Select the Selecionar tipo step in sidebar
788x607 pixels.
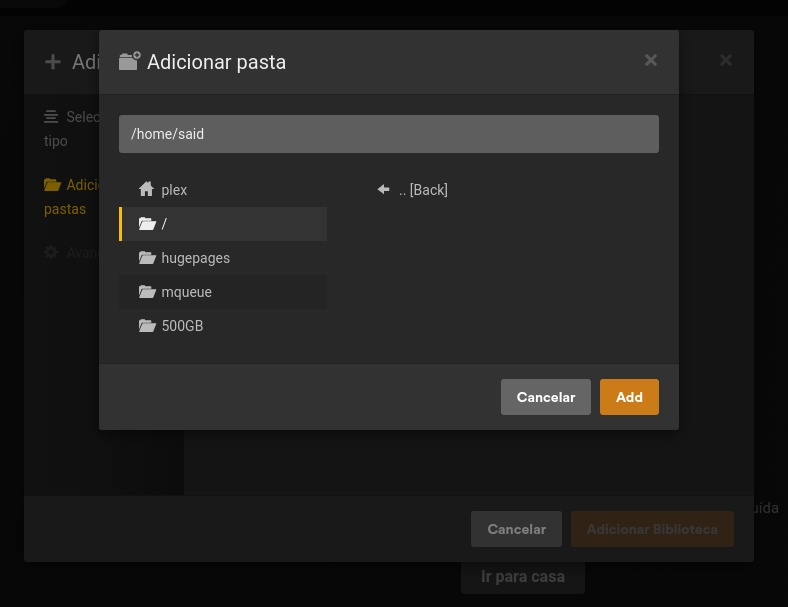point(71,129)
